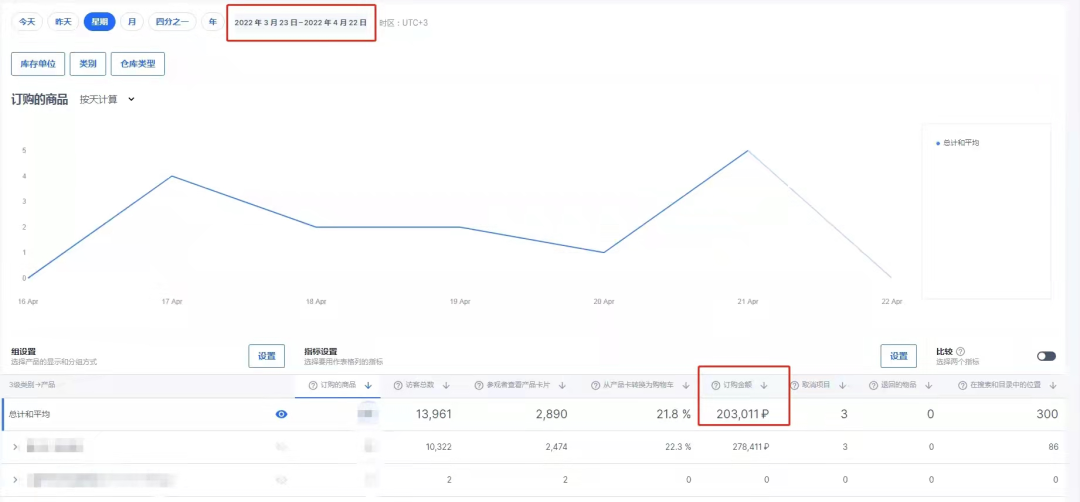Select the 月 period tab
The image size is (1080, 502).
point(132,22)
